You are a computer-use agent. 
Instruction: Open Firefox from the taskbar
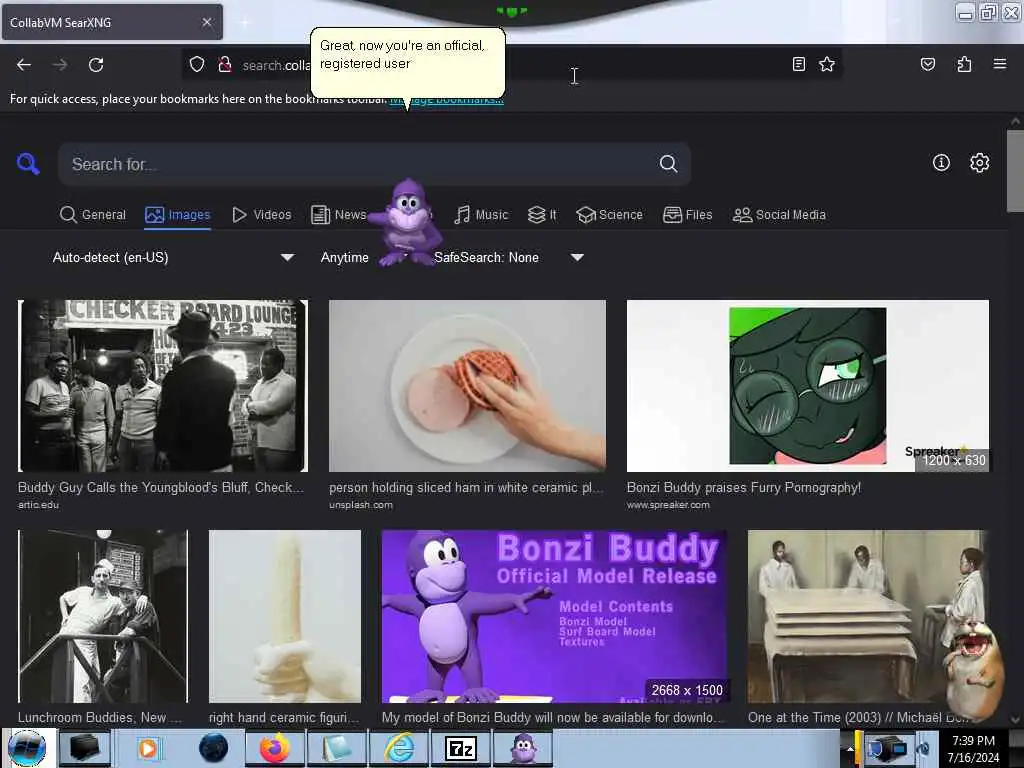(275, 748)
